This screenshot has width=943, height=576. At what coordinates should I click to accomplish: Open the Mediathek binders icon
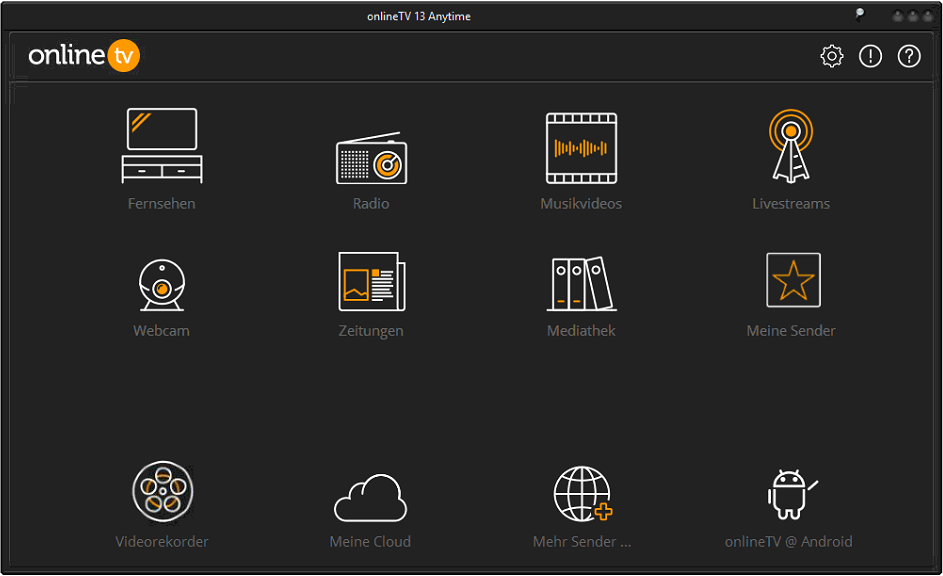tap(581, 284)
